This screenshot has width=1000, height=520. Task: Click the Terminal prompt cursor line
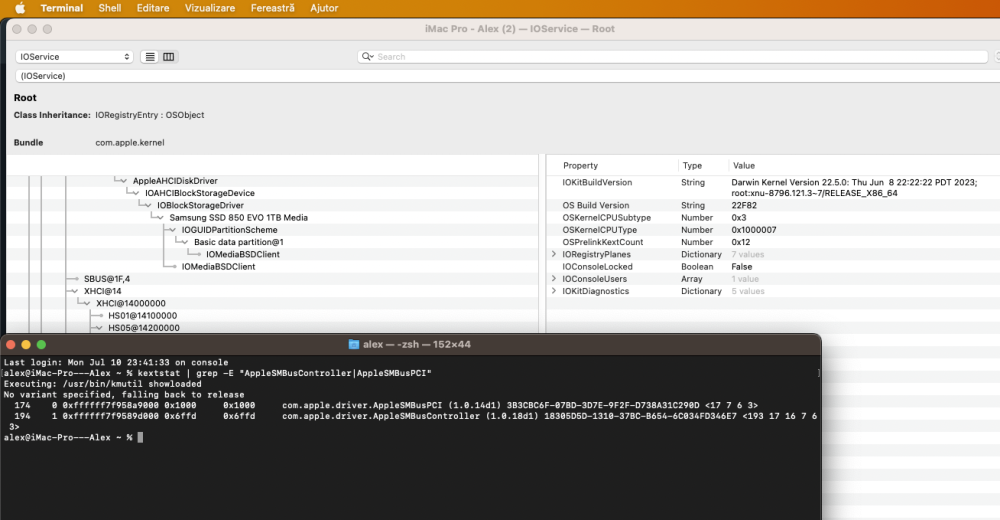(73, 438)
